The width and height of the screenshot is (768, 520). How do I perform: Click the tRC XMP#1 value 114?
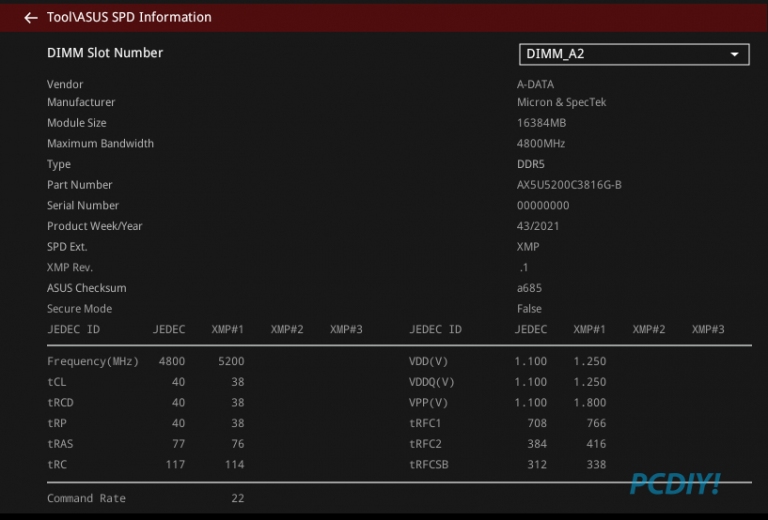click(x=235, y=464)
